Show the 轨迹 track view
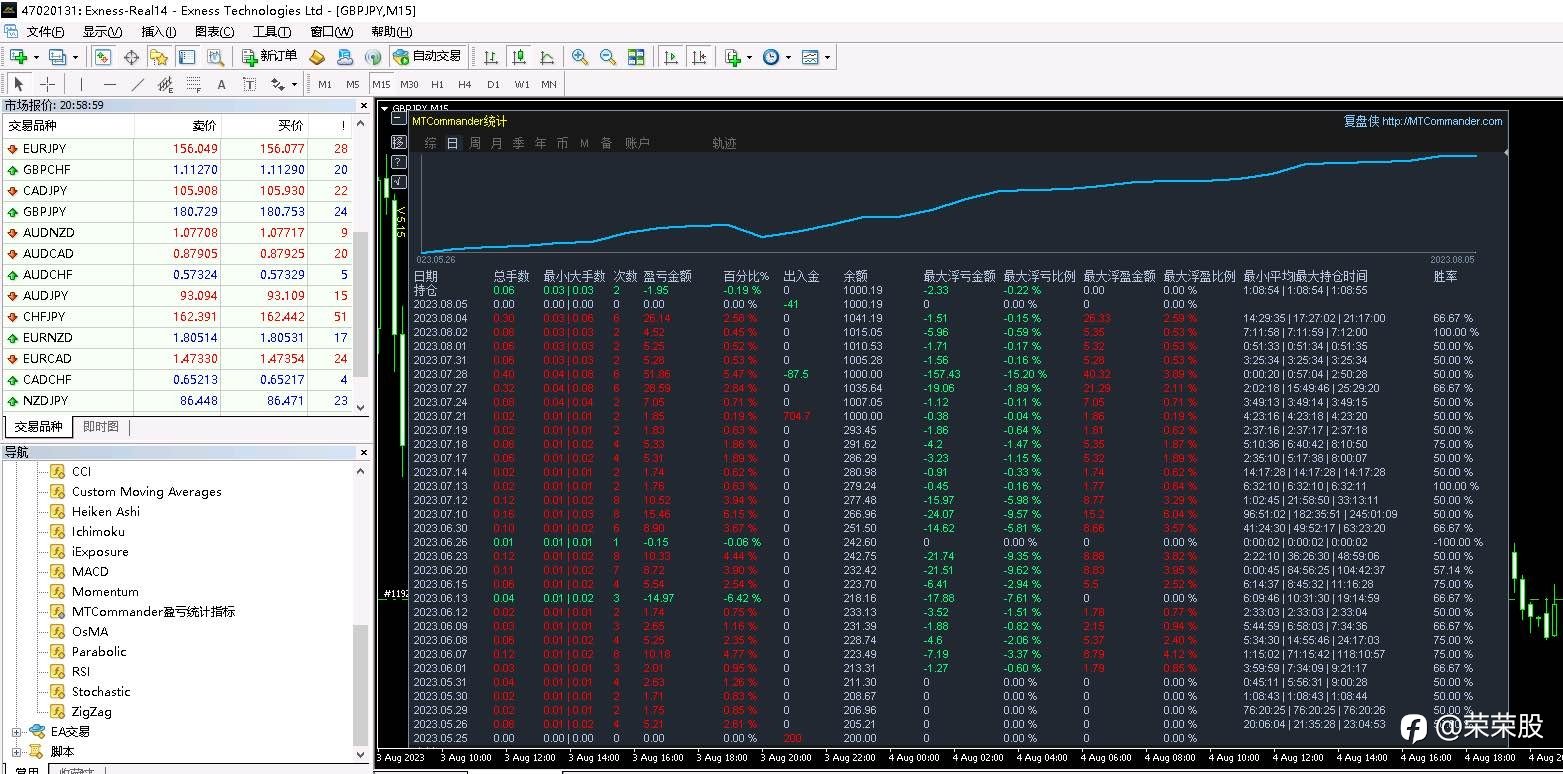Viewport: 1563px width, 774px height. pyautogui.click(x=724, y=143)
